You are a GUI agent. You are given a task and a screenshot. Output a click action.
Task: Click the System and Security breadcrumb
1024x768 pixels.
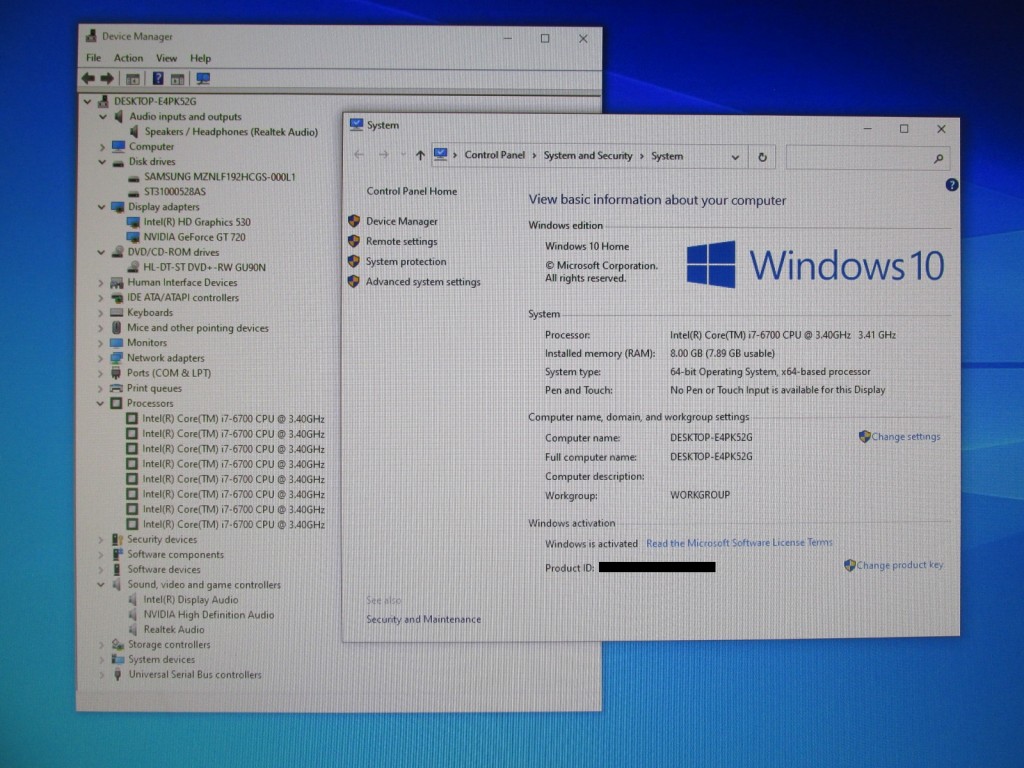[588, 156]
